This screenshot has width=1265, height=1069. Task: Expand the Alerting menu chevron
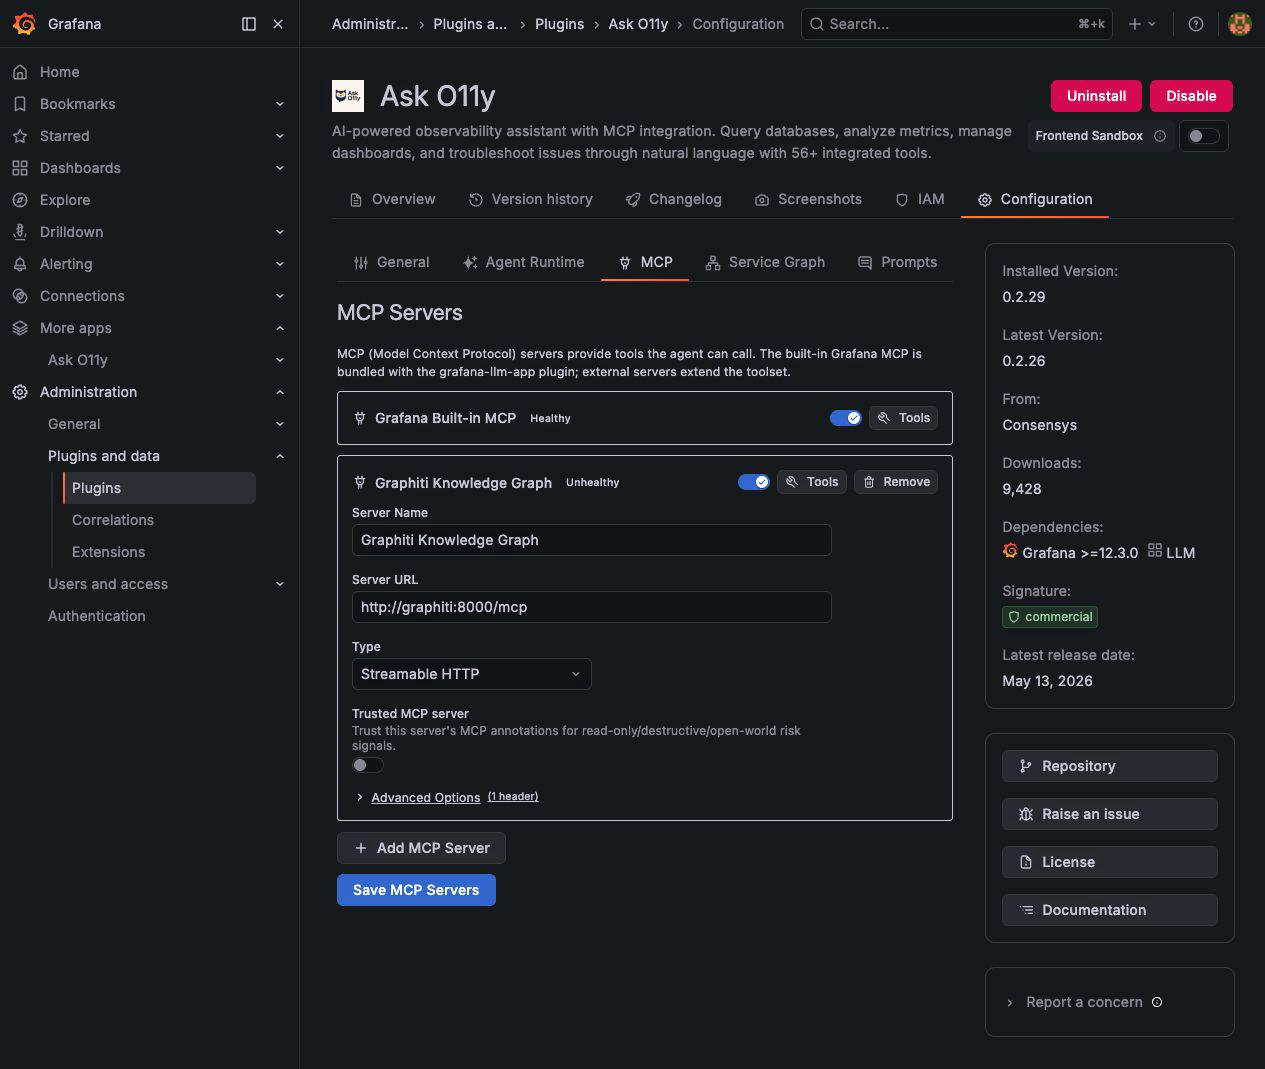(280, 264)
